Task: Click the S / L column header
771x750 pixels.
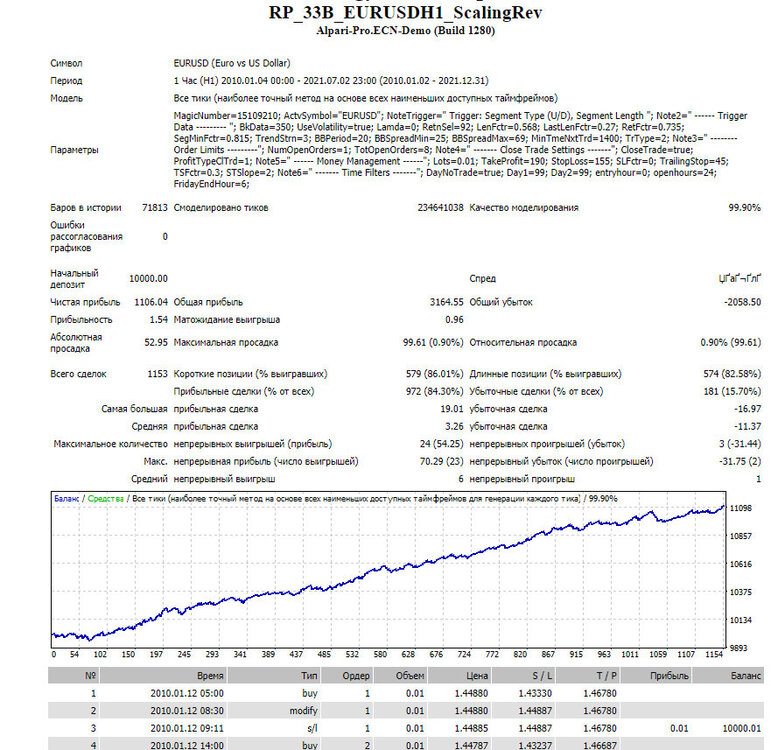Action: click(523, 676)
